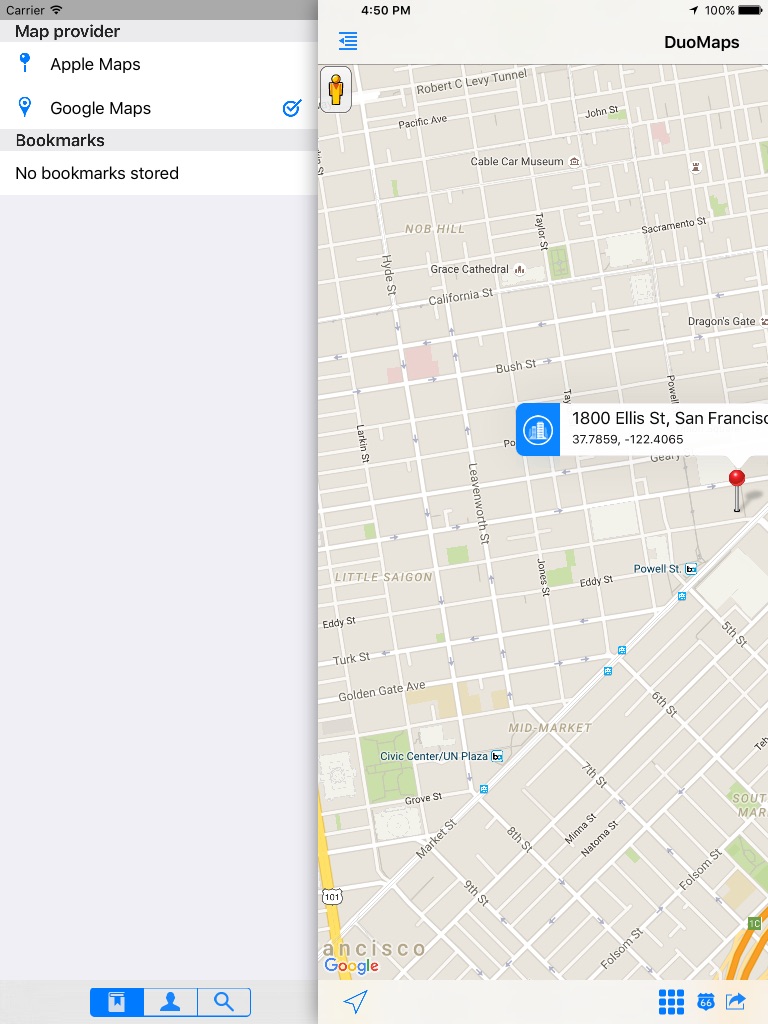
Task: Open Street View with the pegman icon
Action: (336, 89)
